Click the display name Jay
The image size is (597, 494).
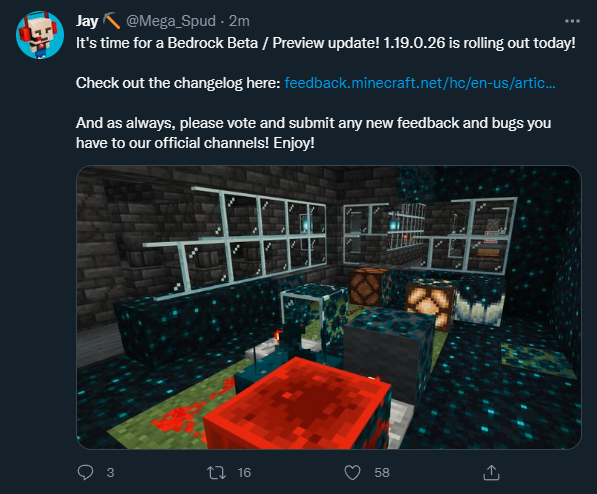coord(87,21)
